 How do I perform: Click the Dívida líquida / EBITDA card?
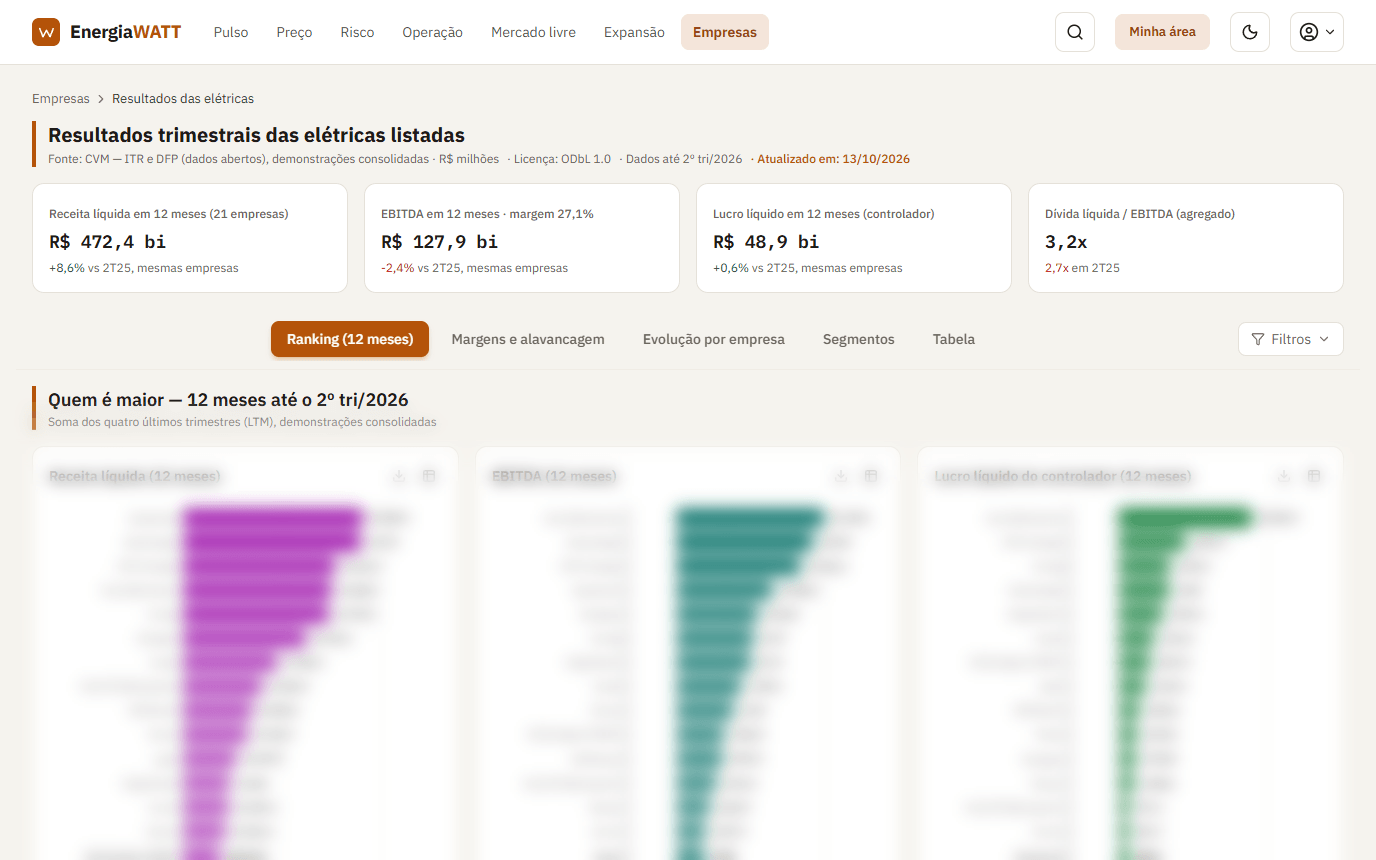1186,238
